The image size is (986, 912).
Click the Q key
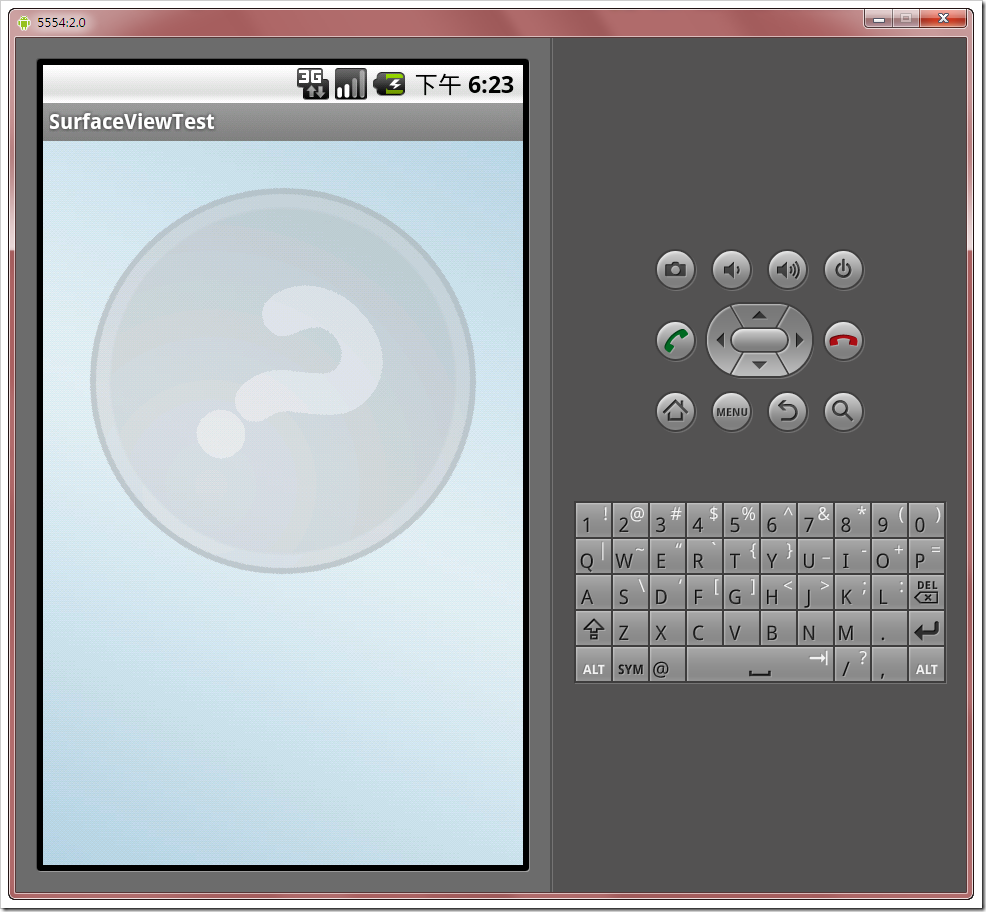click(x=593, y=556)
